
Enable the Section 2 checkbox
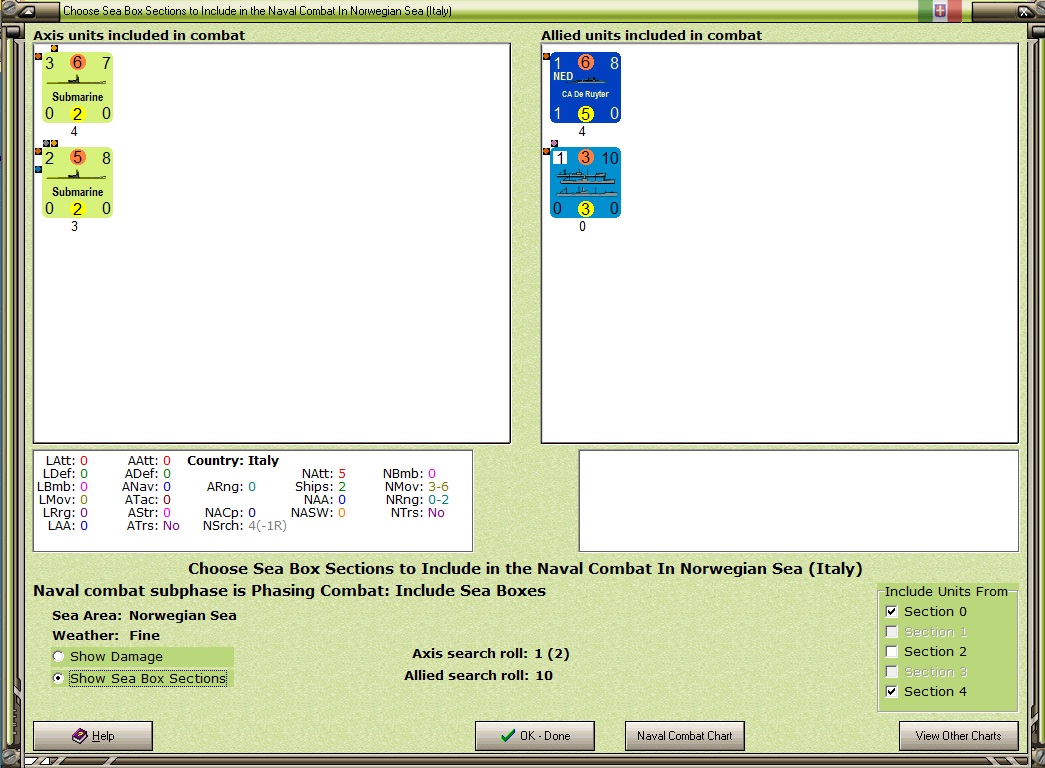(x=892, y=651)
